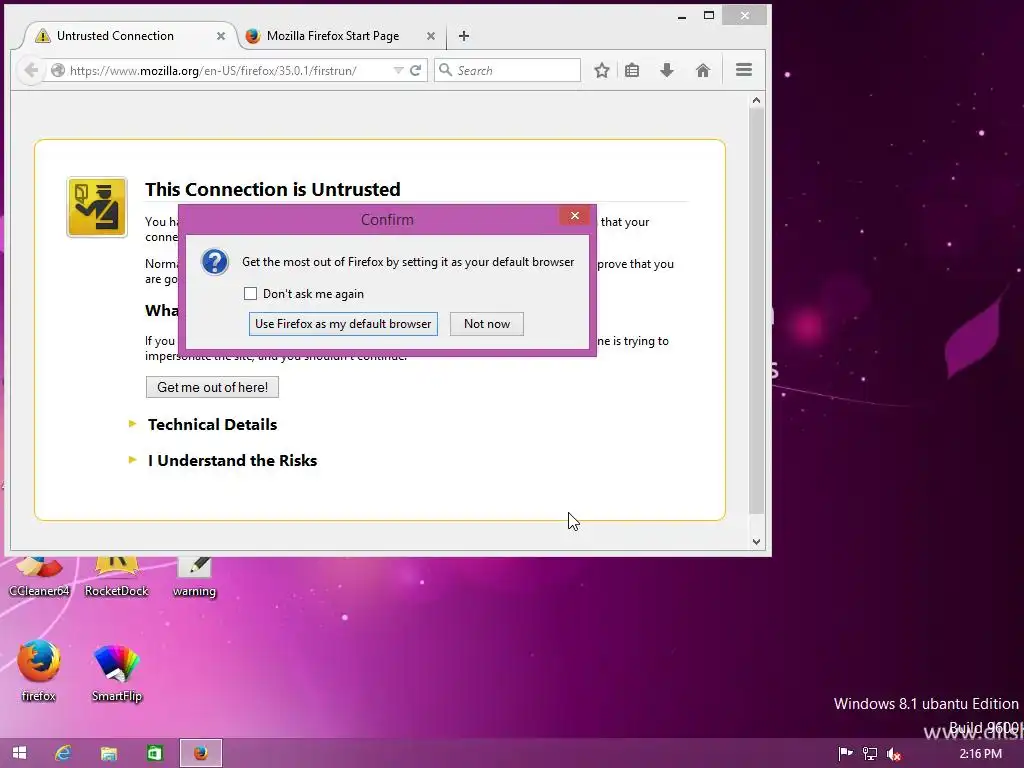
Task: Click the back arrow button in Firefox
Action: tap(31, 70)
